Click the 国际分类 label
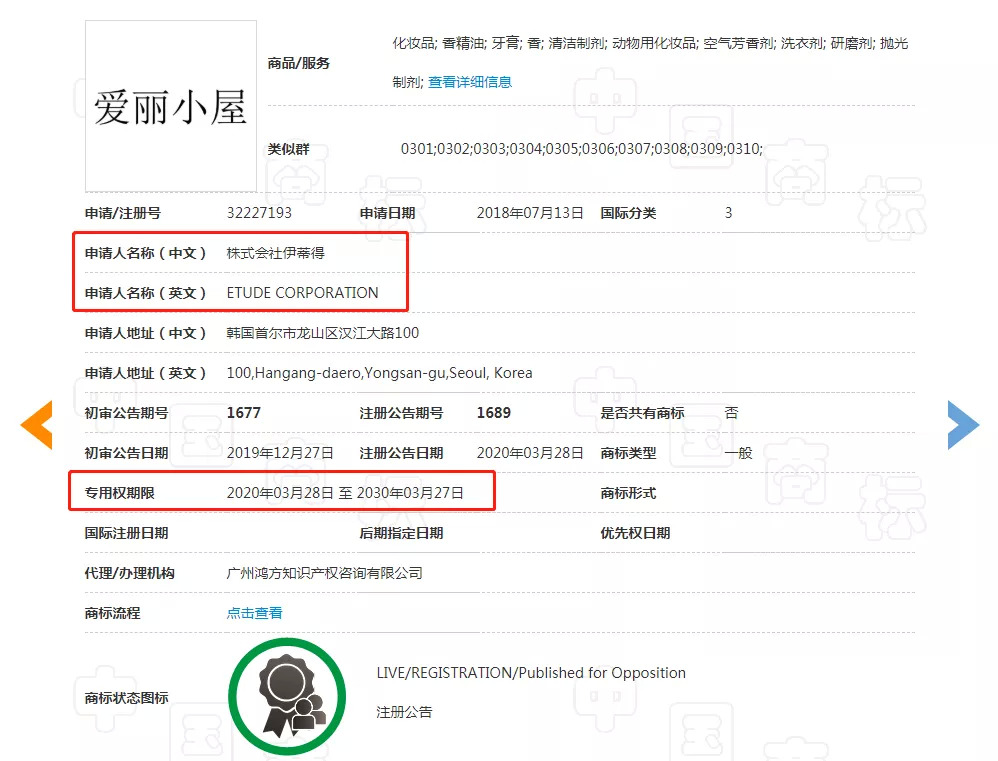Image resolution: width=998 pixels, height=761 pixels. pos(628,213)
